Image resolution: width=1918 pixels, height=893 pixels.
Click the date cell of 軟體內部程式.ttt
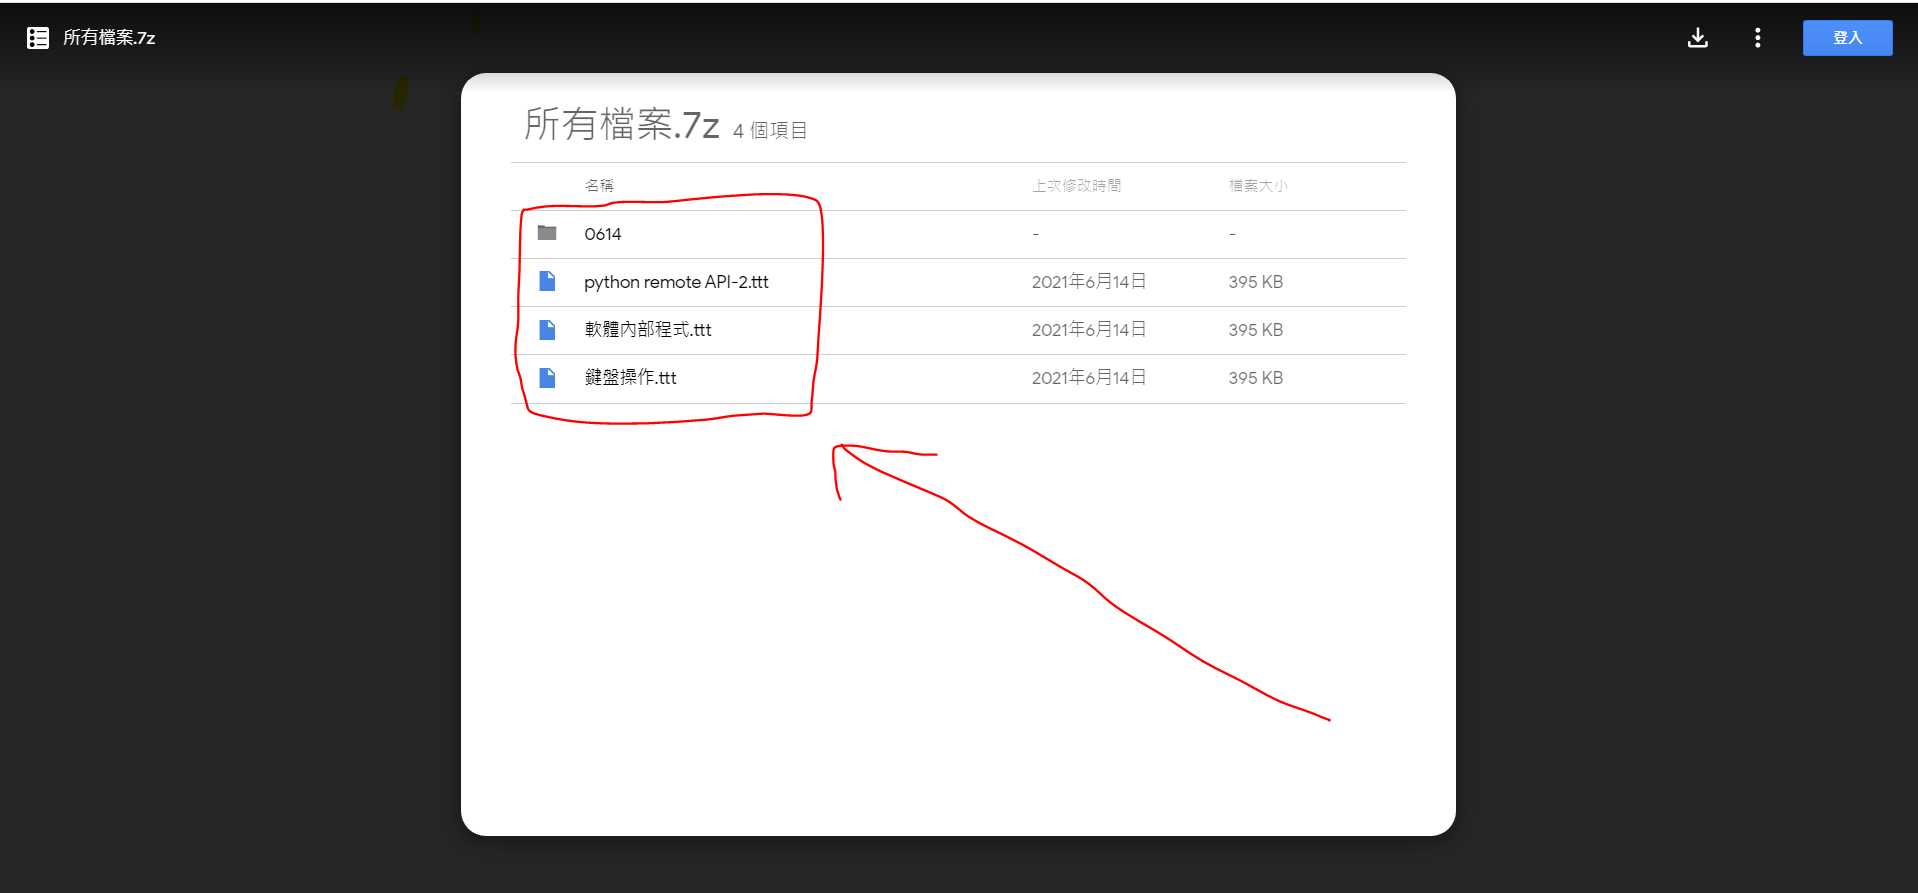(x=1089, y=330)
